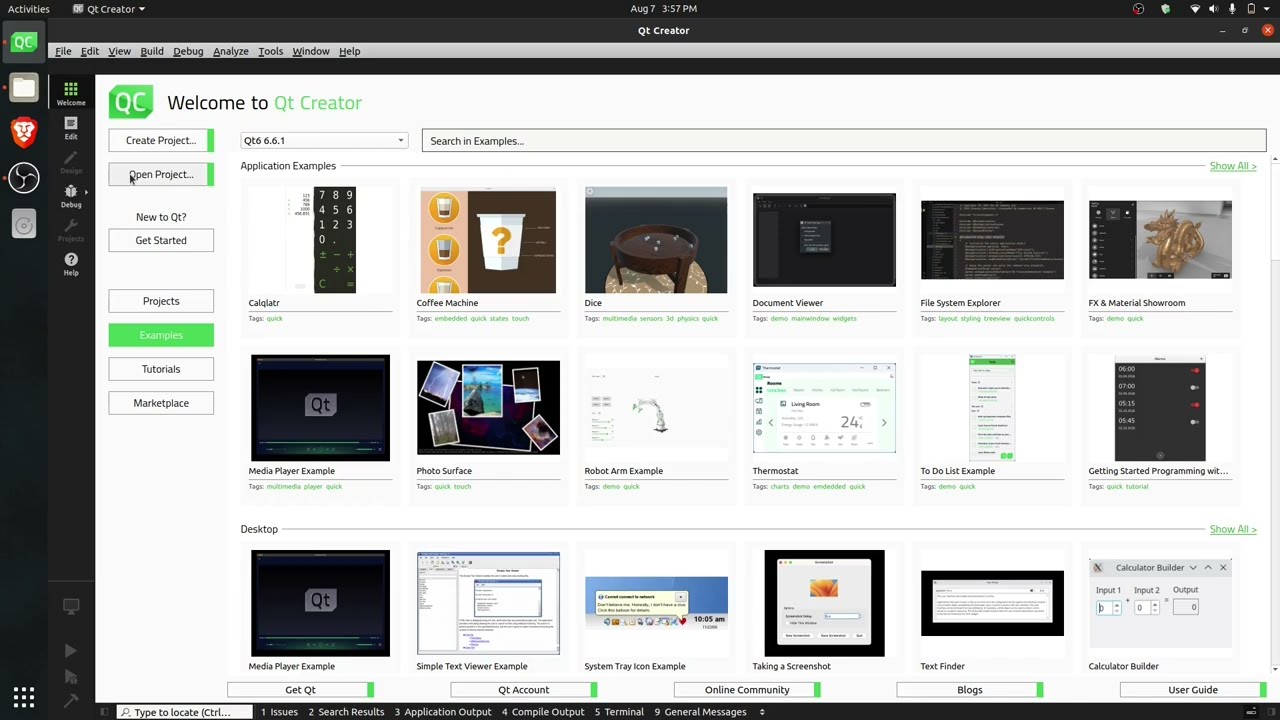
Task: Open the kit selector monitor icon
Action: [x=70, y=607]
